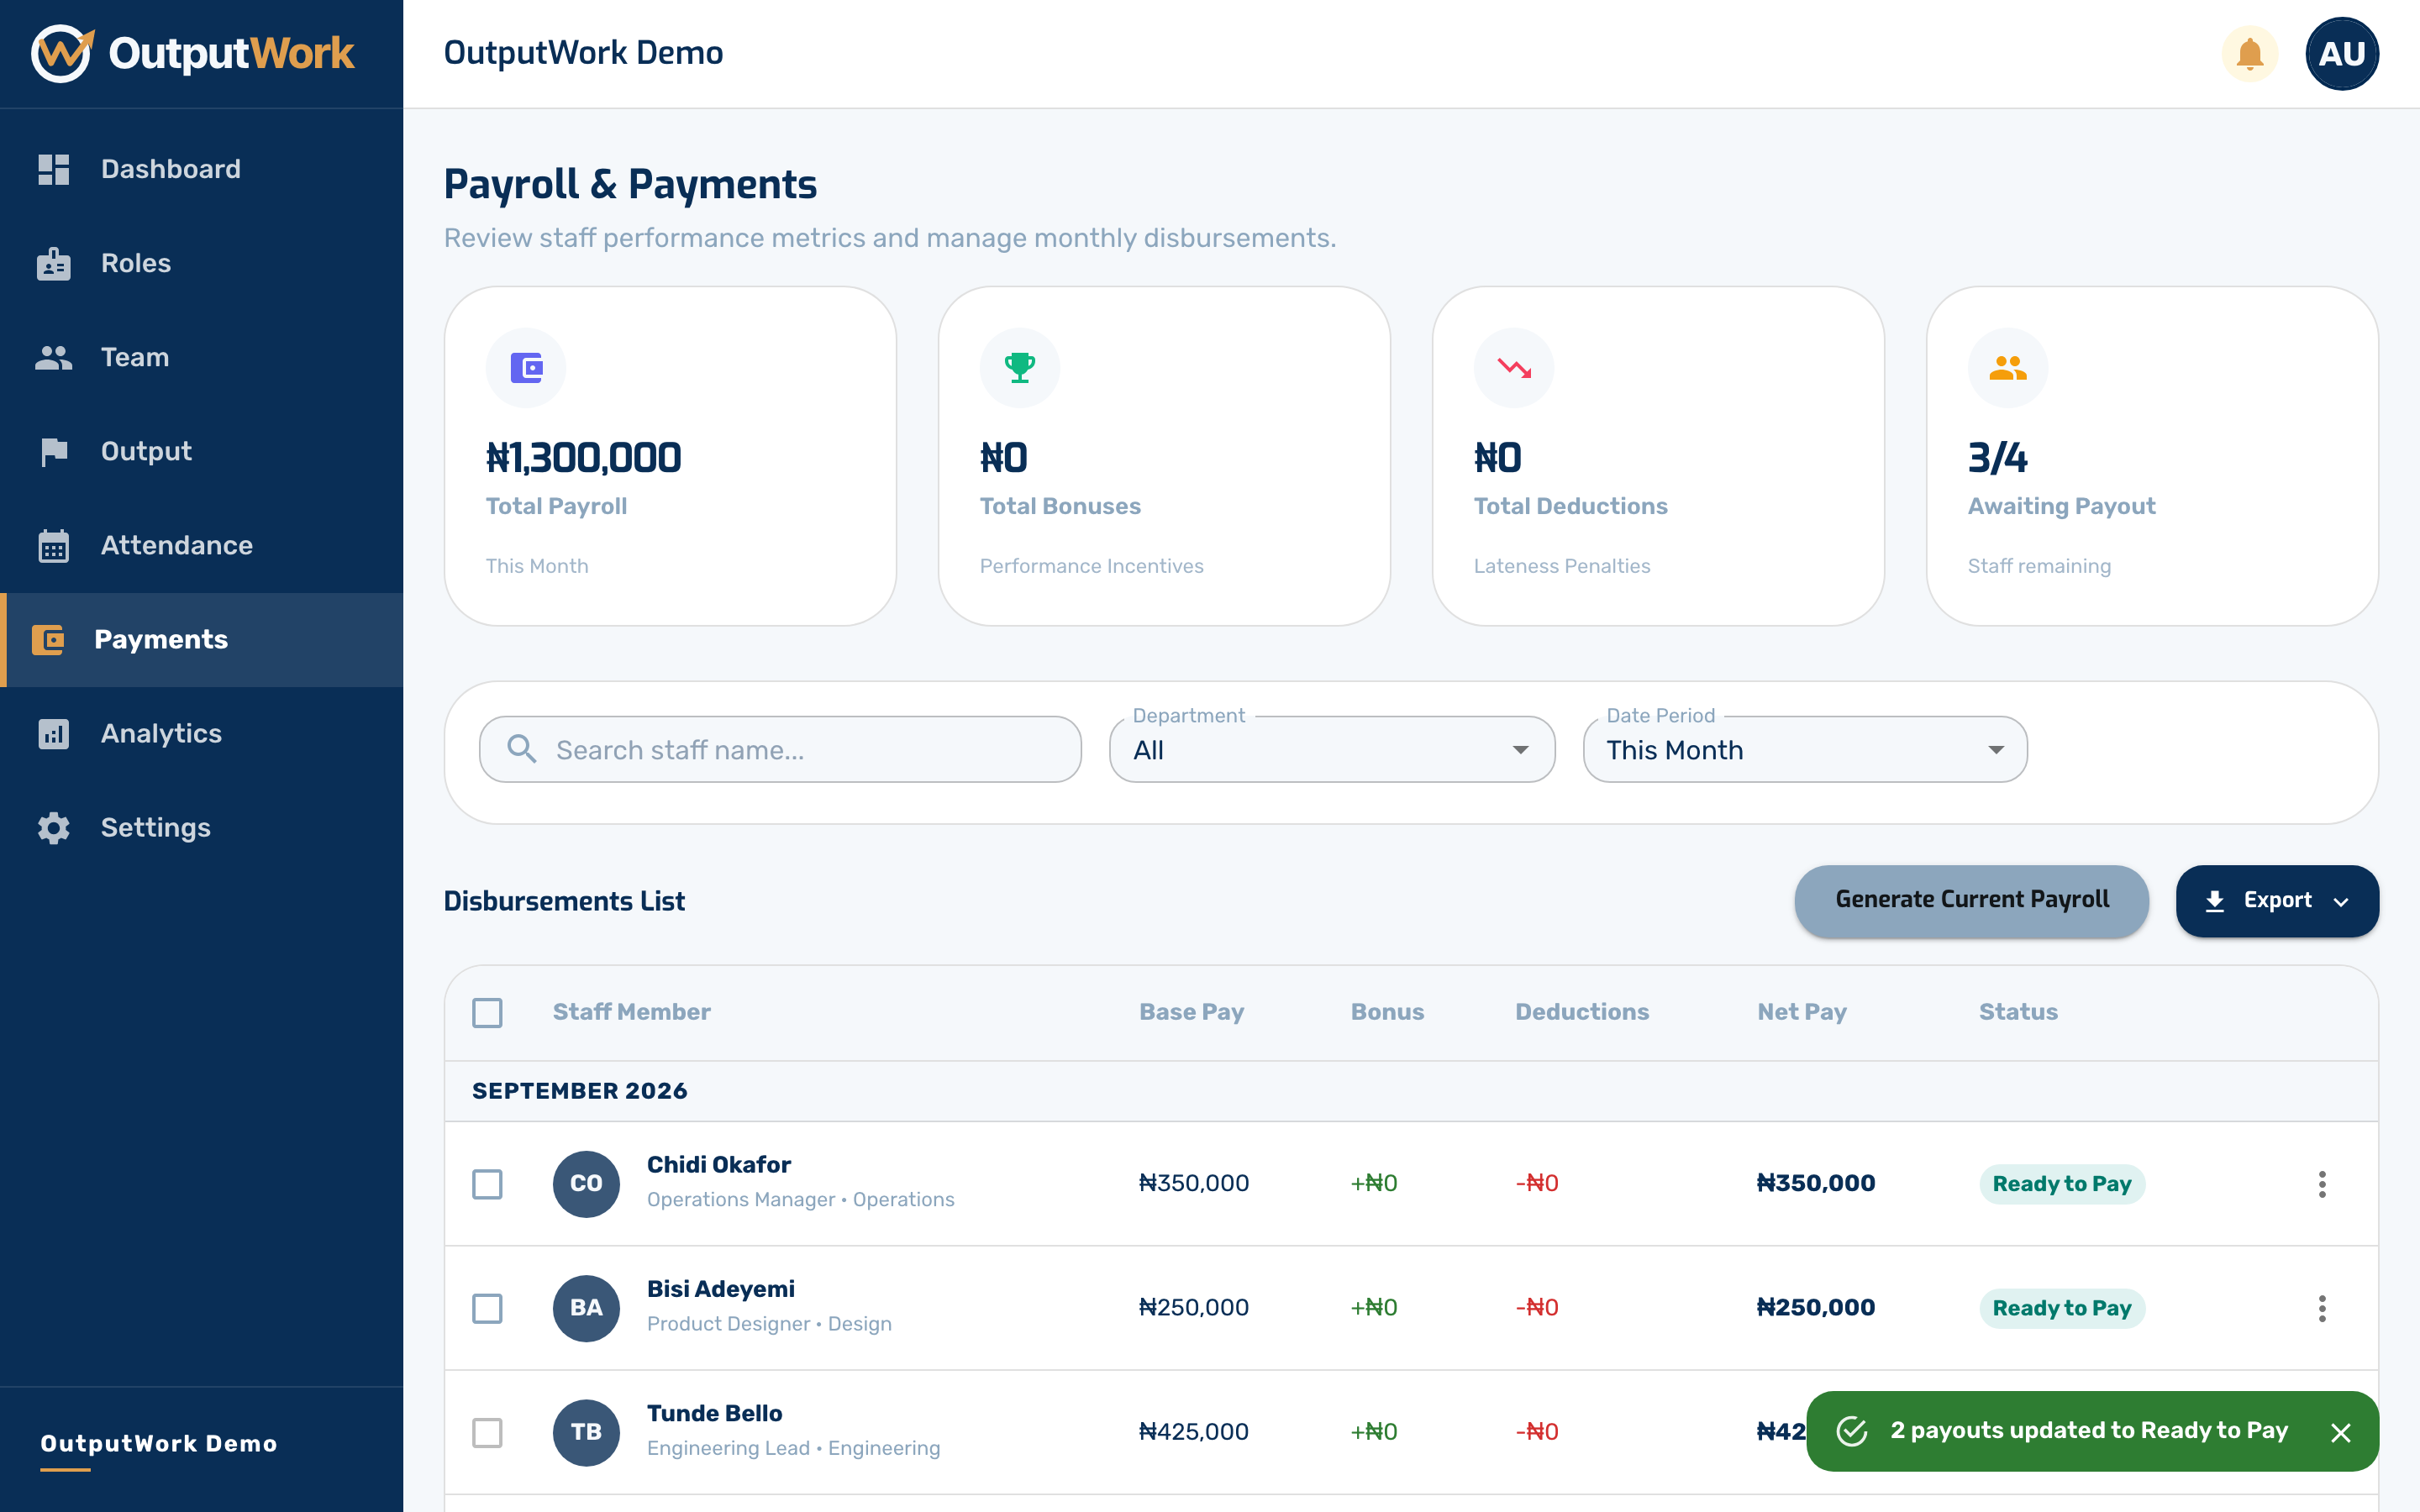Click the Search staff name field

pyautogui.click(x=780, y=749)
